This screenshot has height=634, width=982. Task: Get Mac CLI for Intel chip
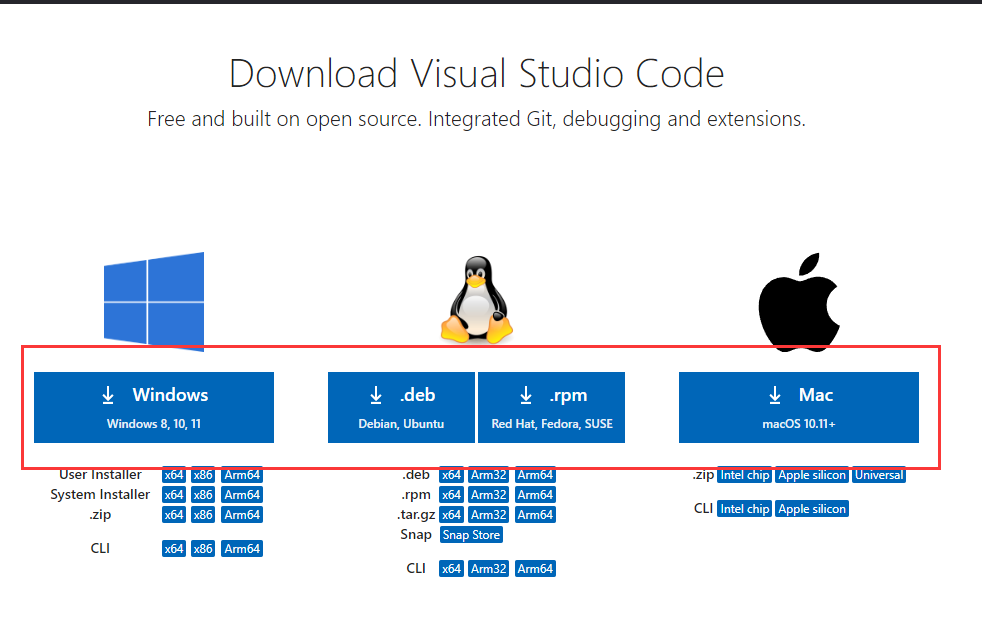click(x=745, y=509)
